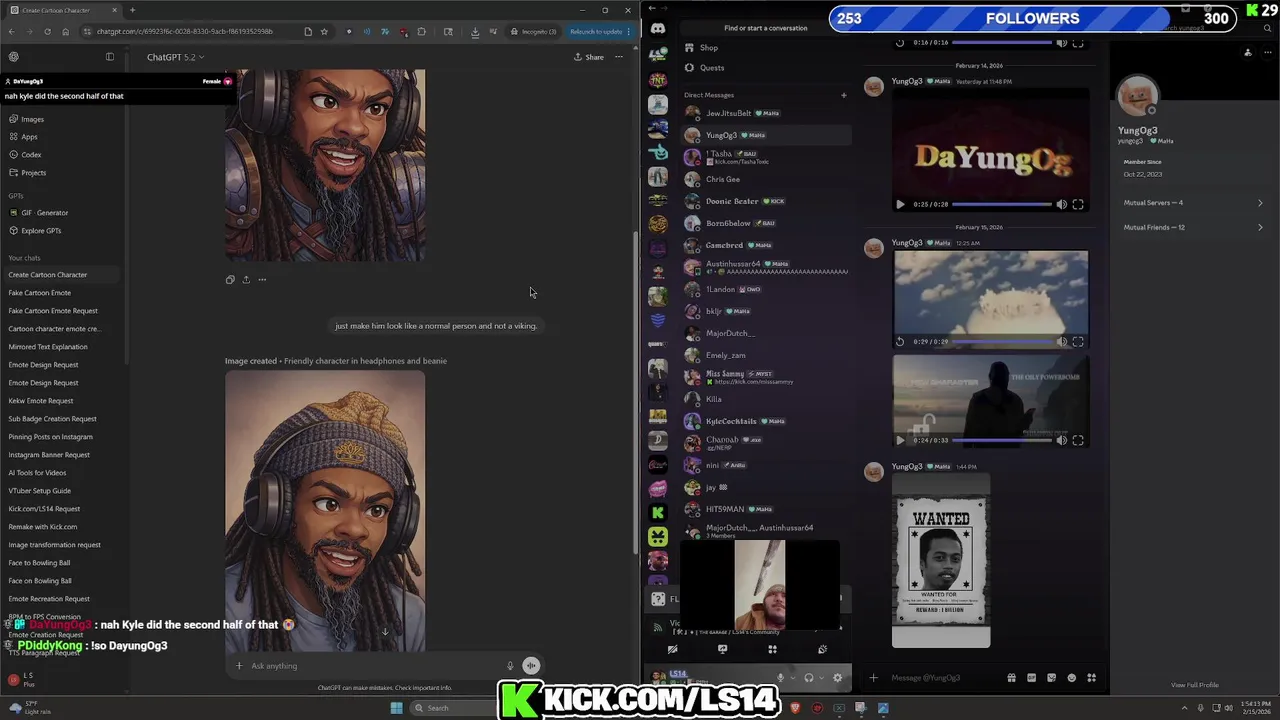The width and height of the screenshot is (1280, 720).
Task: Select the Instagram Banner Request chat
Action: [64, 455]
